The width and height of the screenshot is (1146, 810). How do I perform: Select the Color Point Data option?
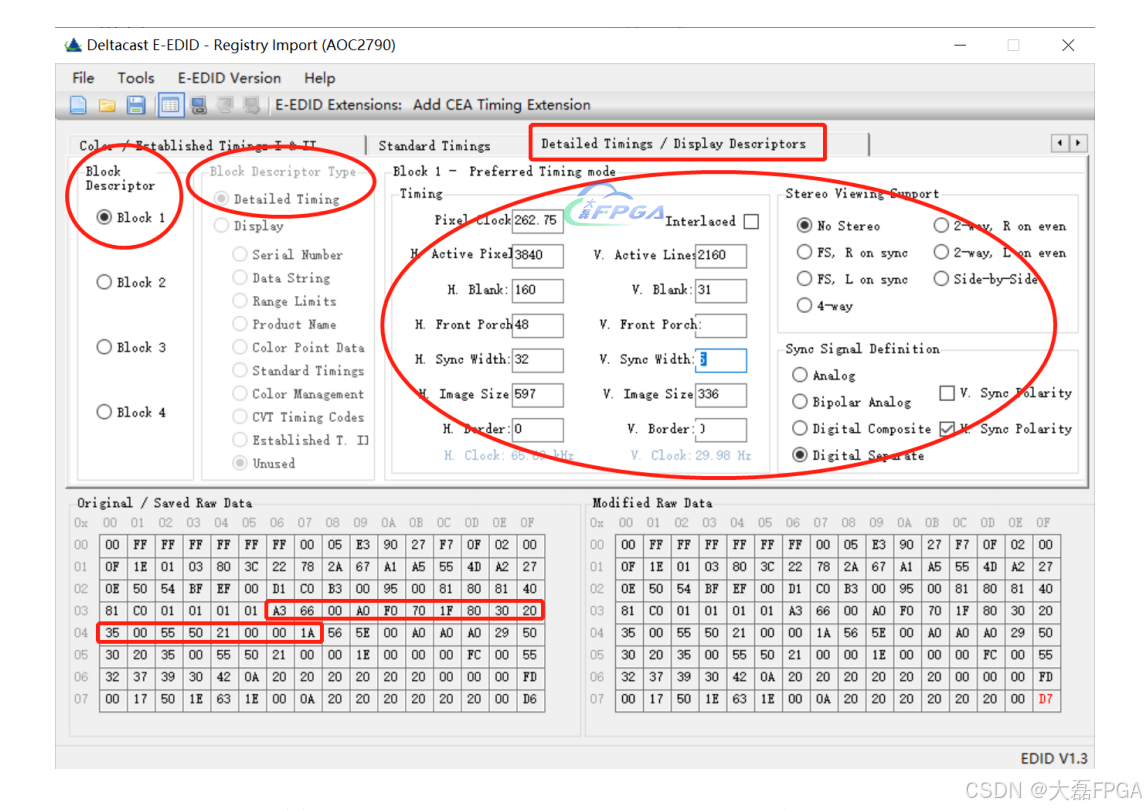(x=240, y=347)
